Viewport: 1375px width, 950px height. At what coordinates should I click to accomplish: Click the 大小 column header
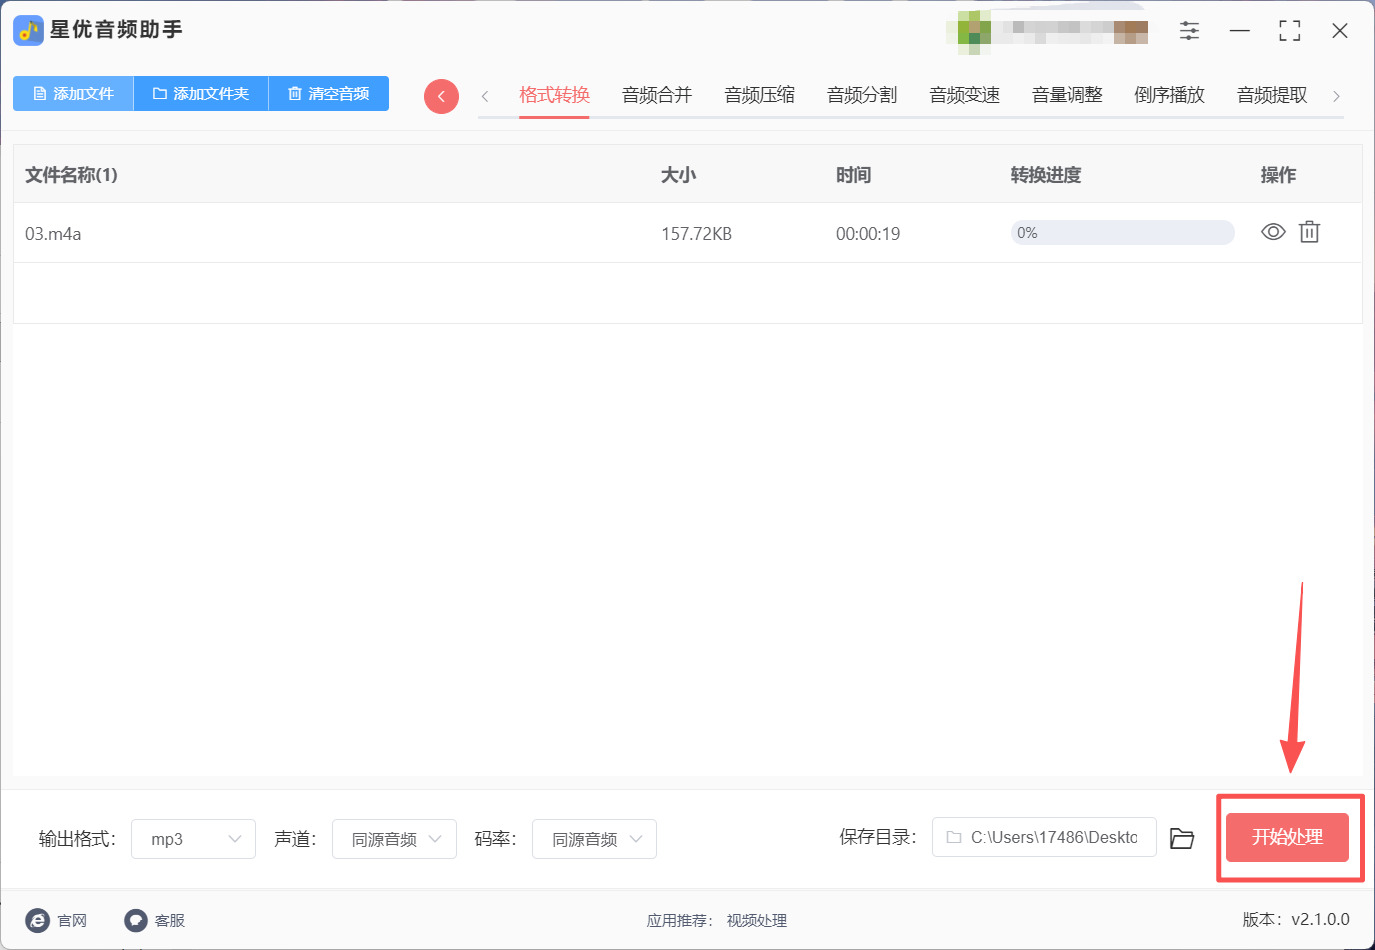point(678,175)
